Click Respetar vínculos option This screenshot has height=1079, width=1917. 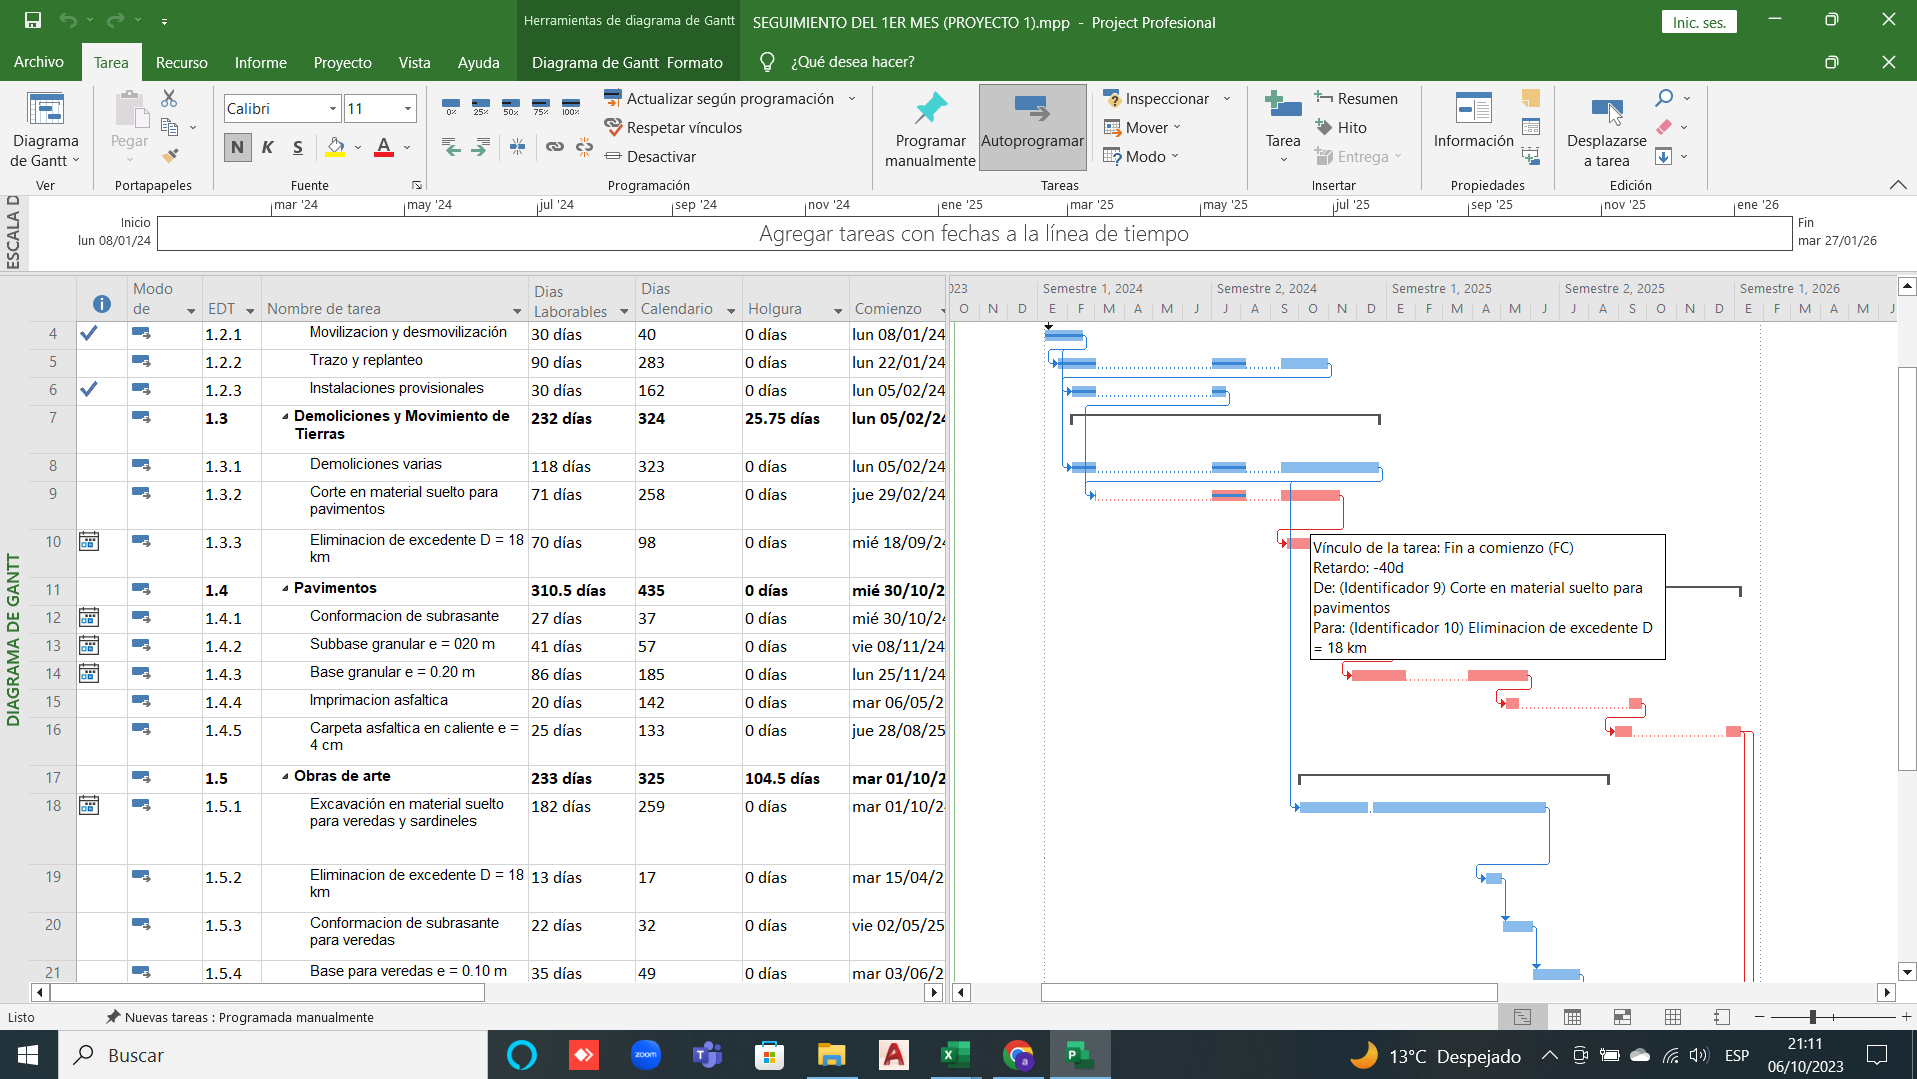[673, 127]
